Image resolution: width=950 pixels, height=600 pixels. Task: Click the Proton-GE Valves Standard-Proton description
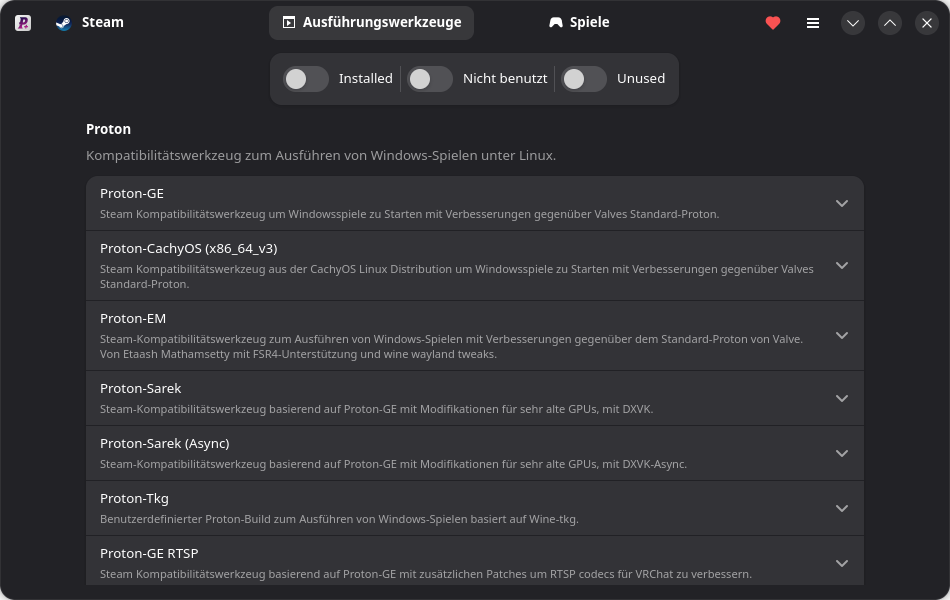410,215
